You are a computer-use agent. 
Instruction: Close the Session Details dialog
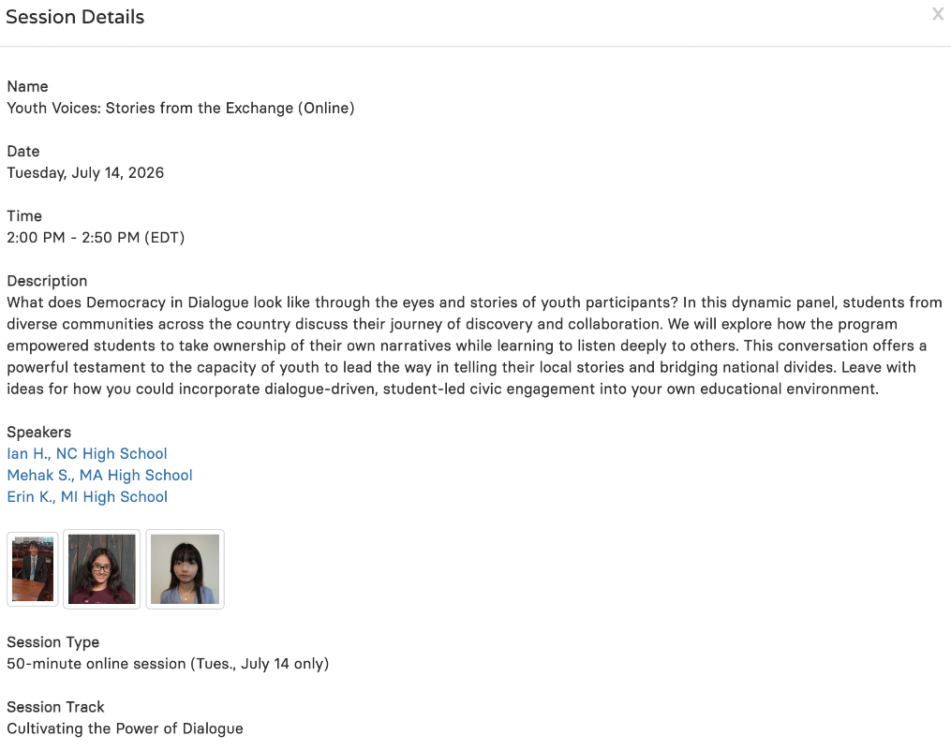[938, 14]
